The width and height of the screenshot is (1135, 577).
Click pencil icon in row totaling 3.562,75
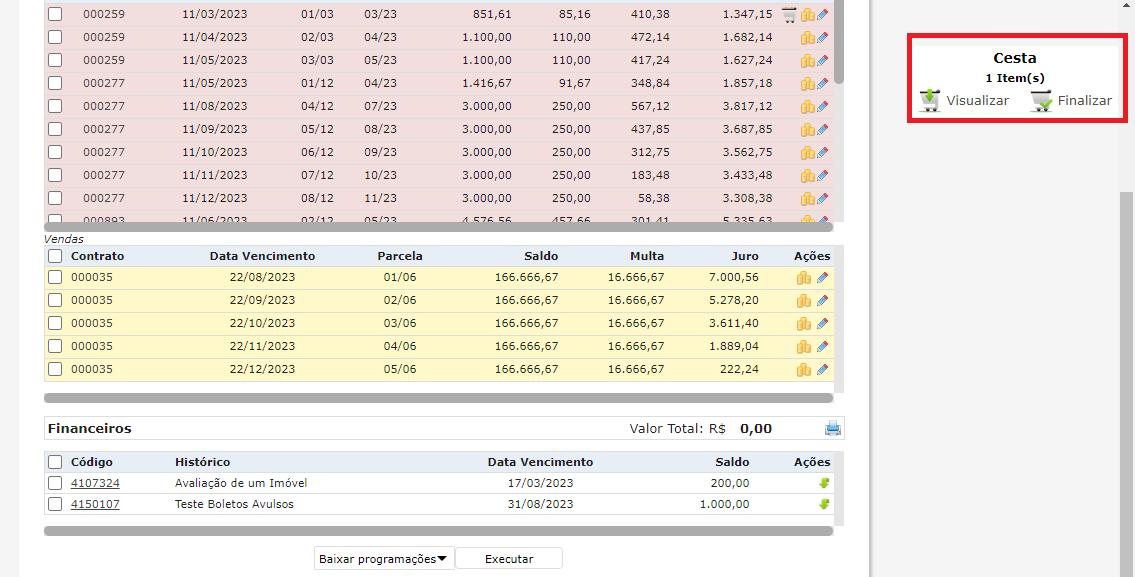coord(822,153)
